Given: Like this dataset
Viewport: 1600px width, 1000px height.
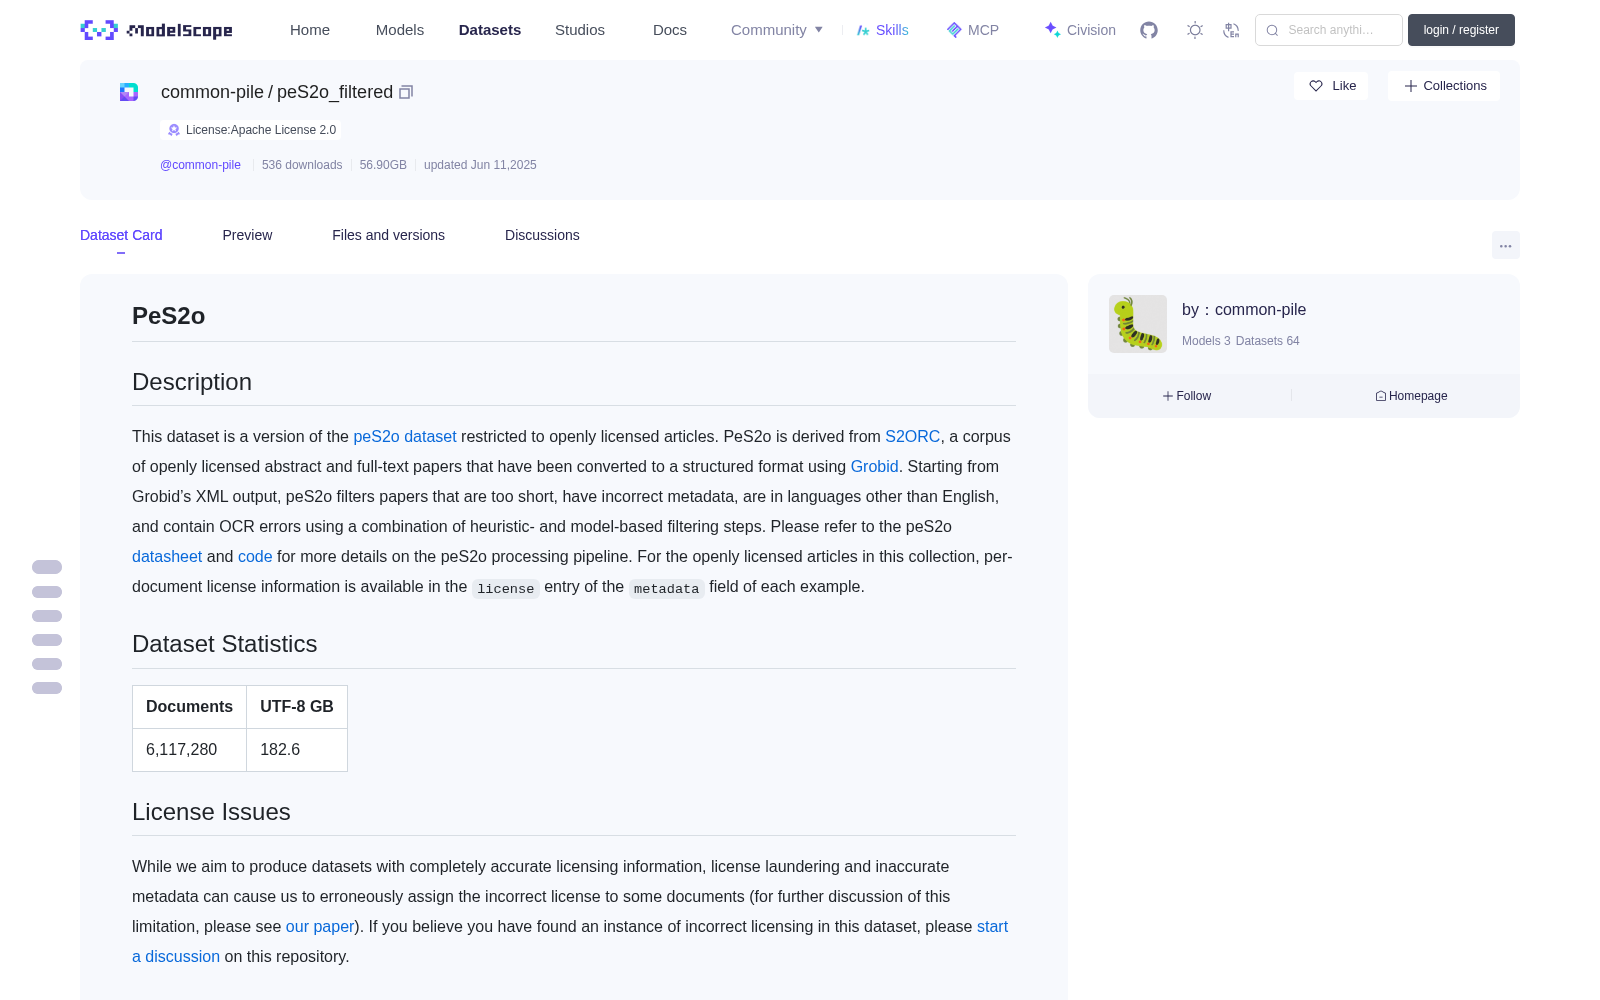Looking at the screenshot, I should pos(1331,86).
